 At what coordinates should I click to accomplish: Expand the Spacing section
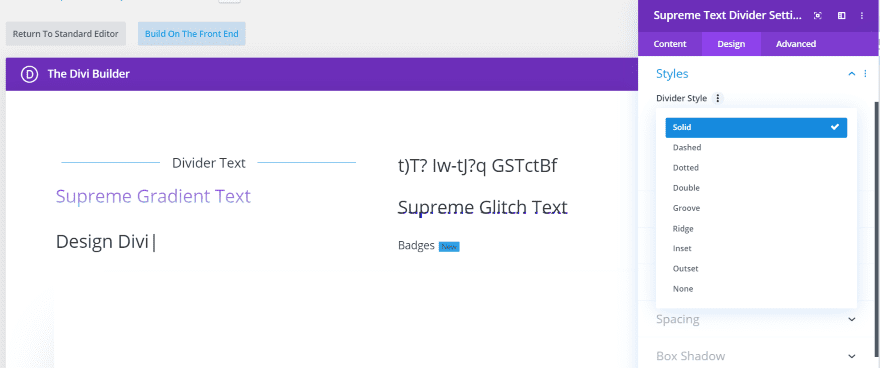[756, 319]
